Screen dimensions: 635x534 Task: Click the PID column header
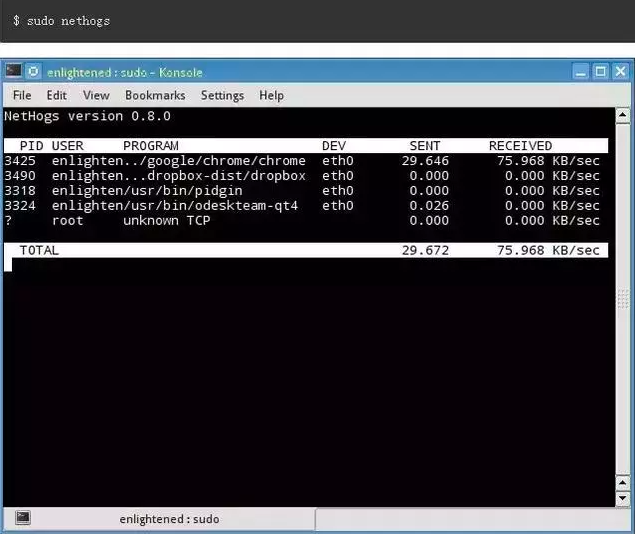(31, 146)
